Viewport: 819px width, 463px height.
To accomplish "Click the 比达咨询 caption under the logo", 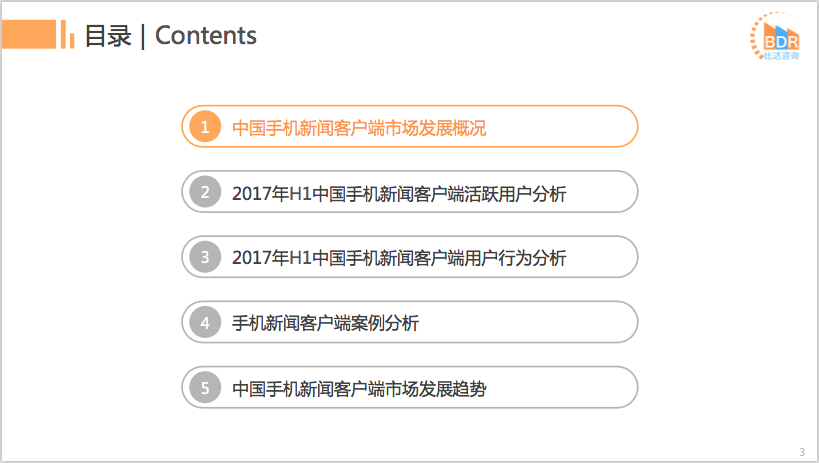I will [x=777, y=59].
